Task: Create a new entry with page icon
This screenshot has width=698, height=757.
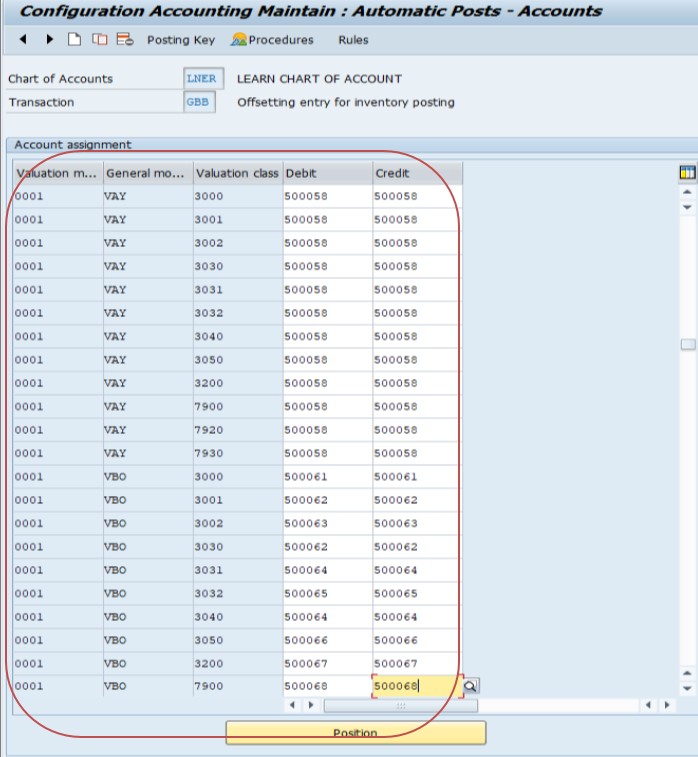Action: (x=74, y=40)
